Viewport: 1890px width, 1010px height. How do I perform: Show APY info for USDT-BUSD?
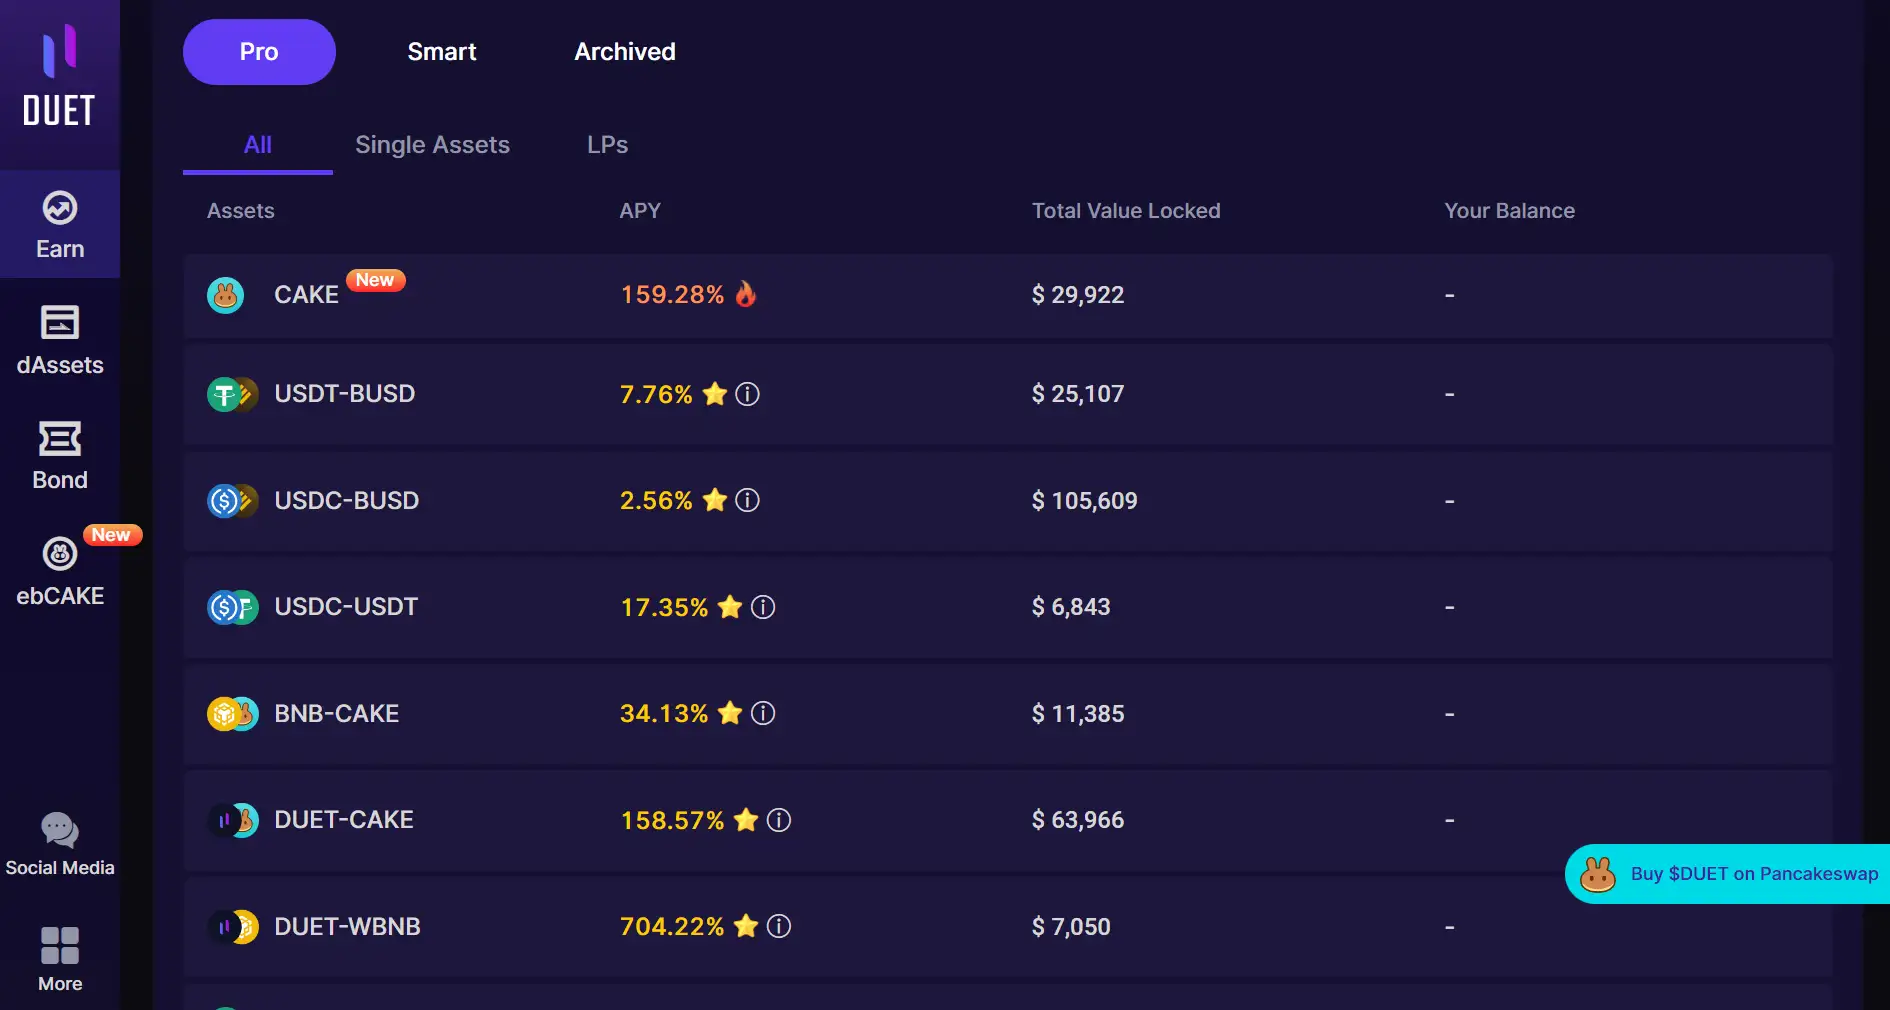[747, 394]
